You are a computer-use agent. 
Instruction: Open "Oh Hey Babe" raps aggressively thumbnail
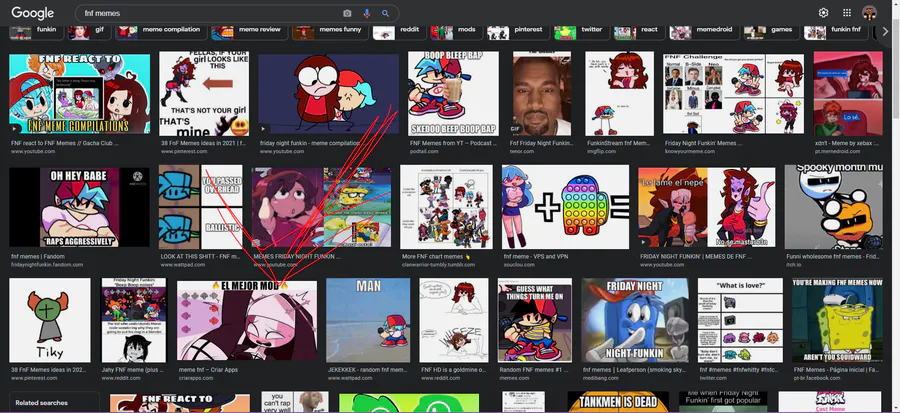click(x=79, y=207)
